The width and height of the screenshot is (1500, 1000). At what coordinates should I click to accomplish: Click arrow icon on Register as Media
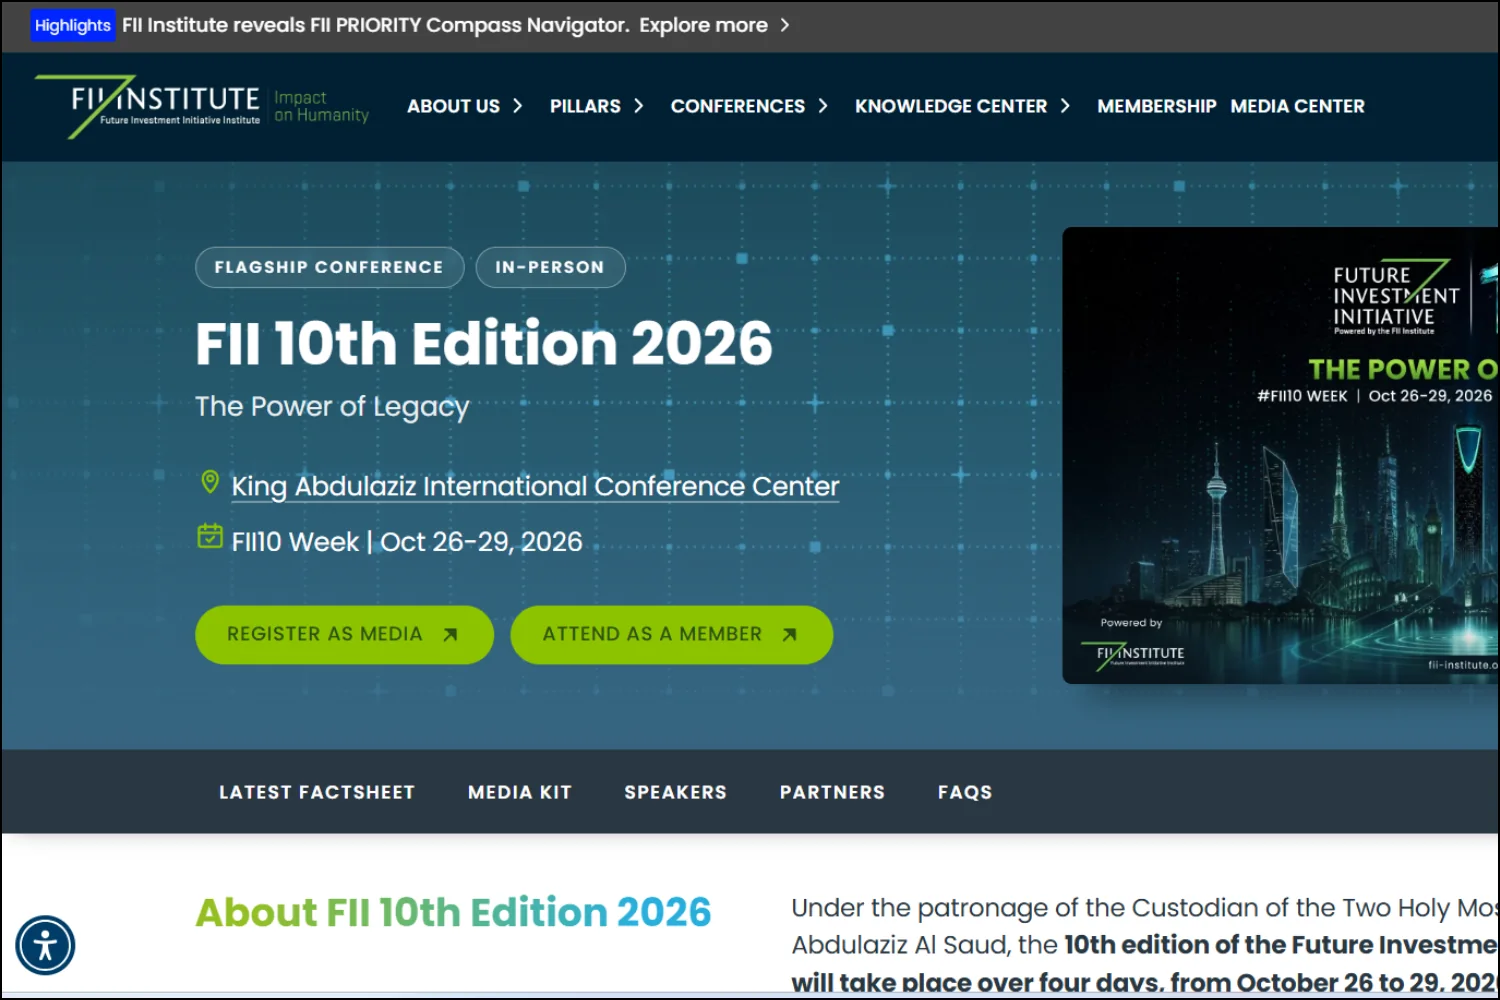tap(450, 634)
